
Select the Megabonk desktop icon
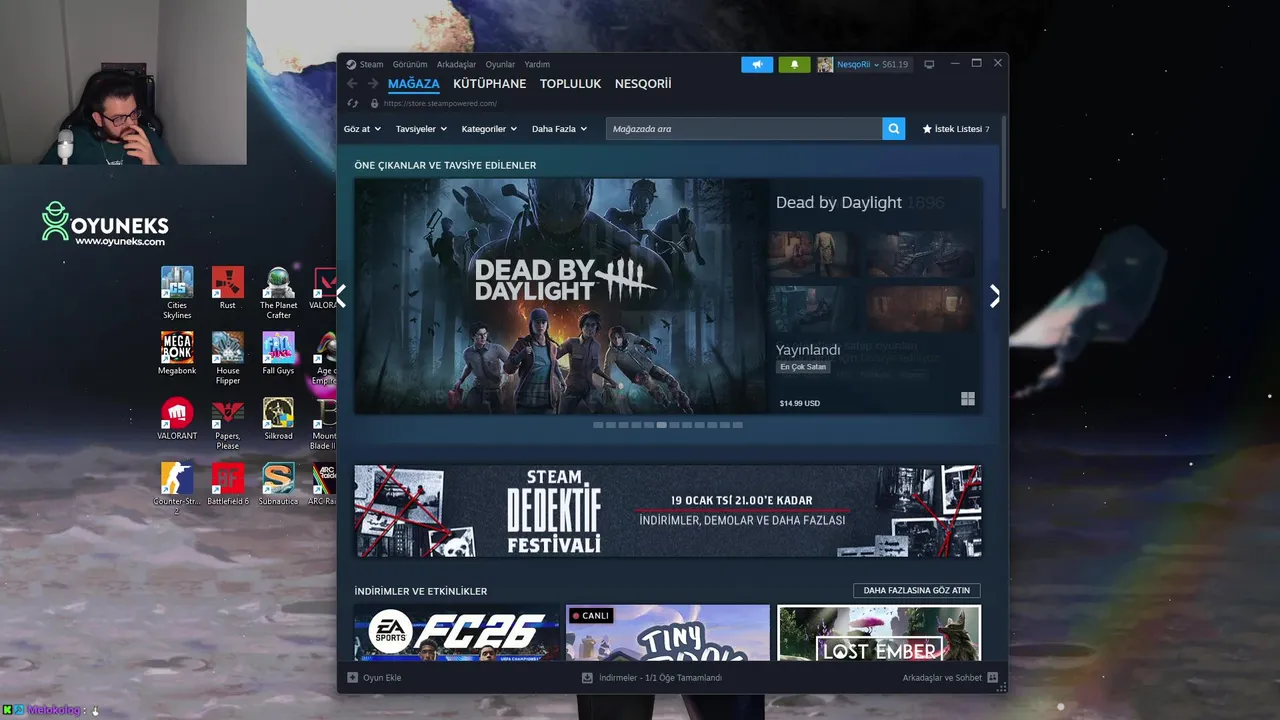point(177,353)
